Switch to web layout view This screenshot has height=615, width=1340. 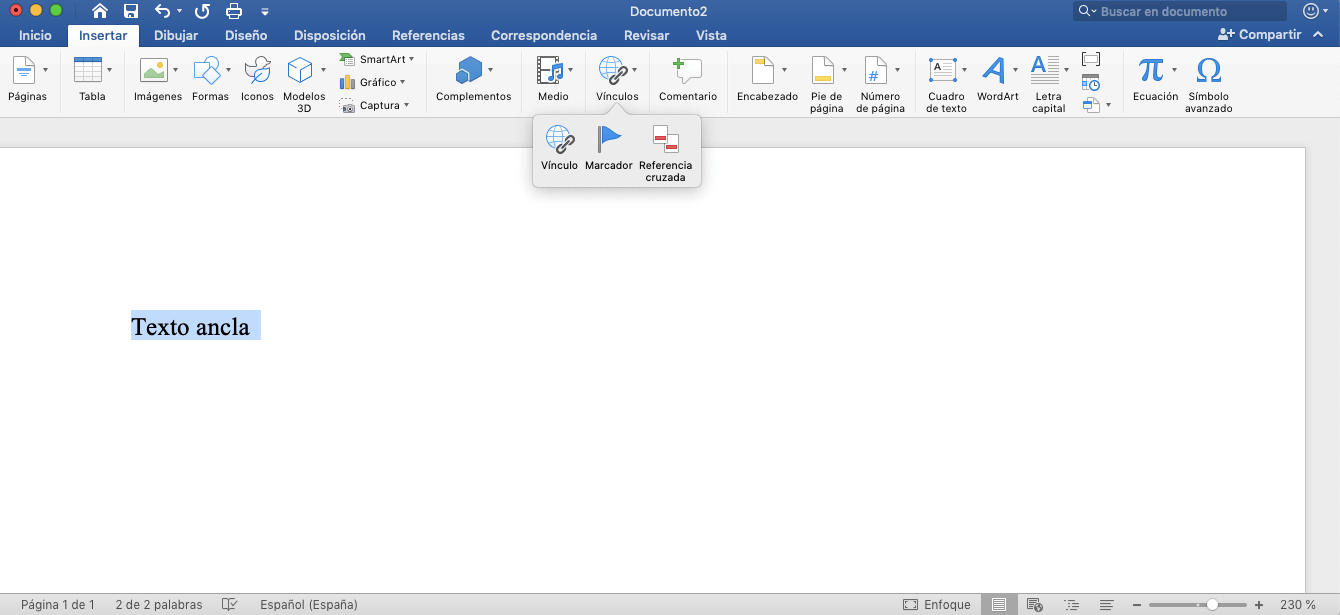point(1033,604)
